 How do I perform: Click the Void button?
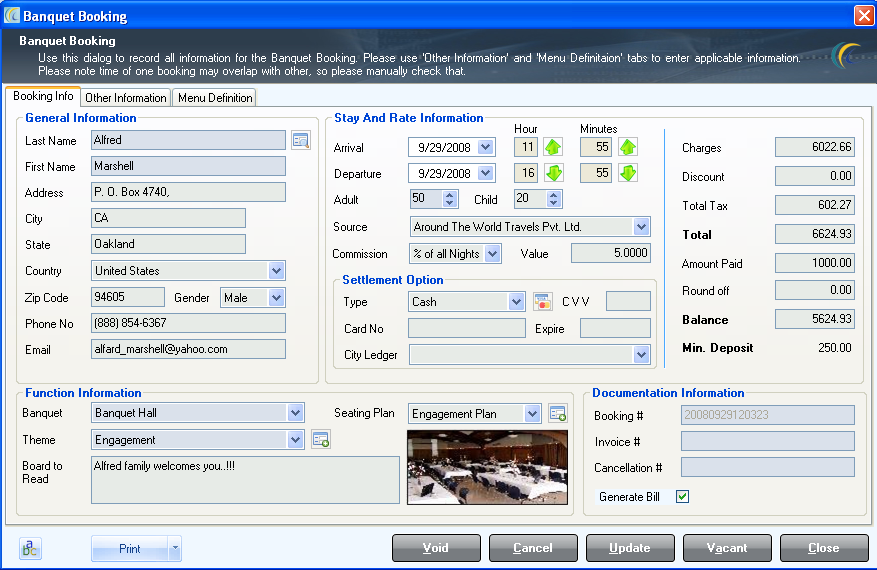click(435, 548)
